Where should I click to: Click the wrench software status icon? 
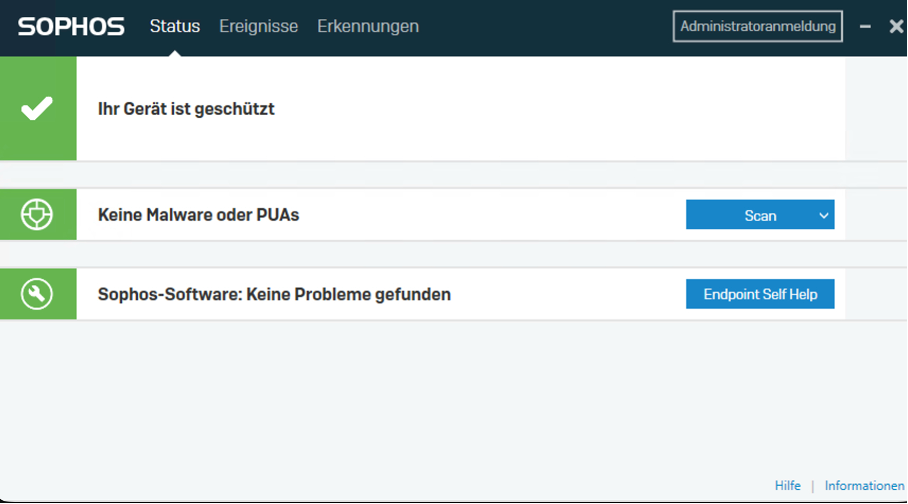pyautogui.click(x=38, y=294)
